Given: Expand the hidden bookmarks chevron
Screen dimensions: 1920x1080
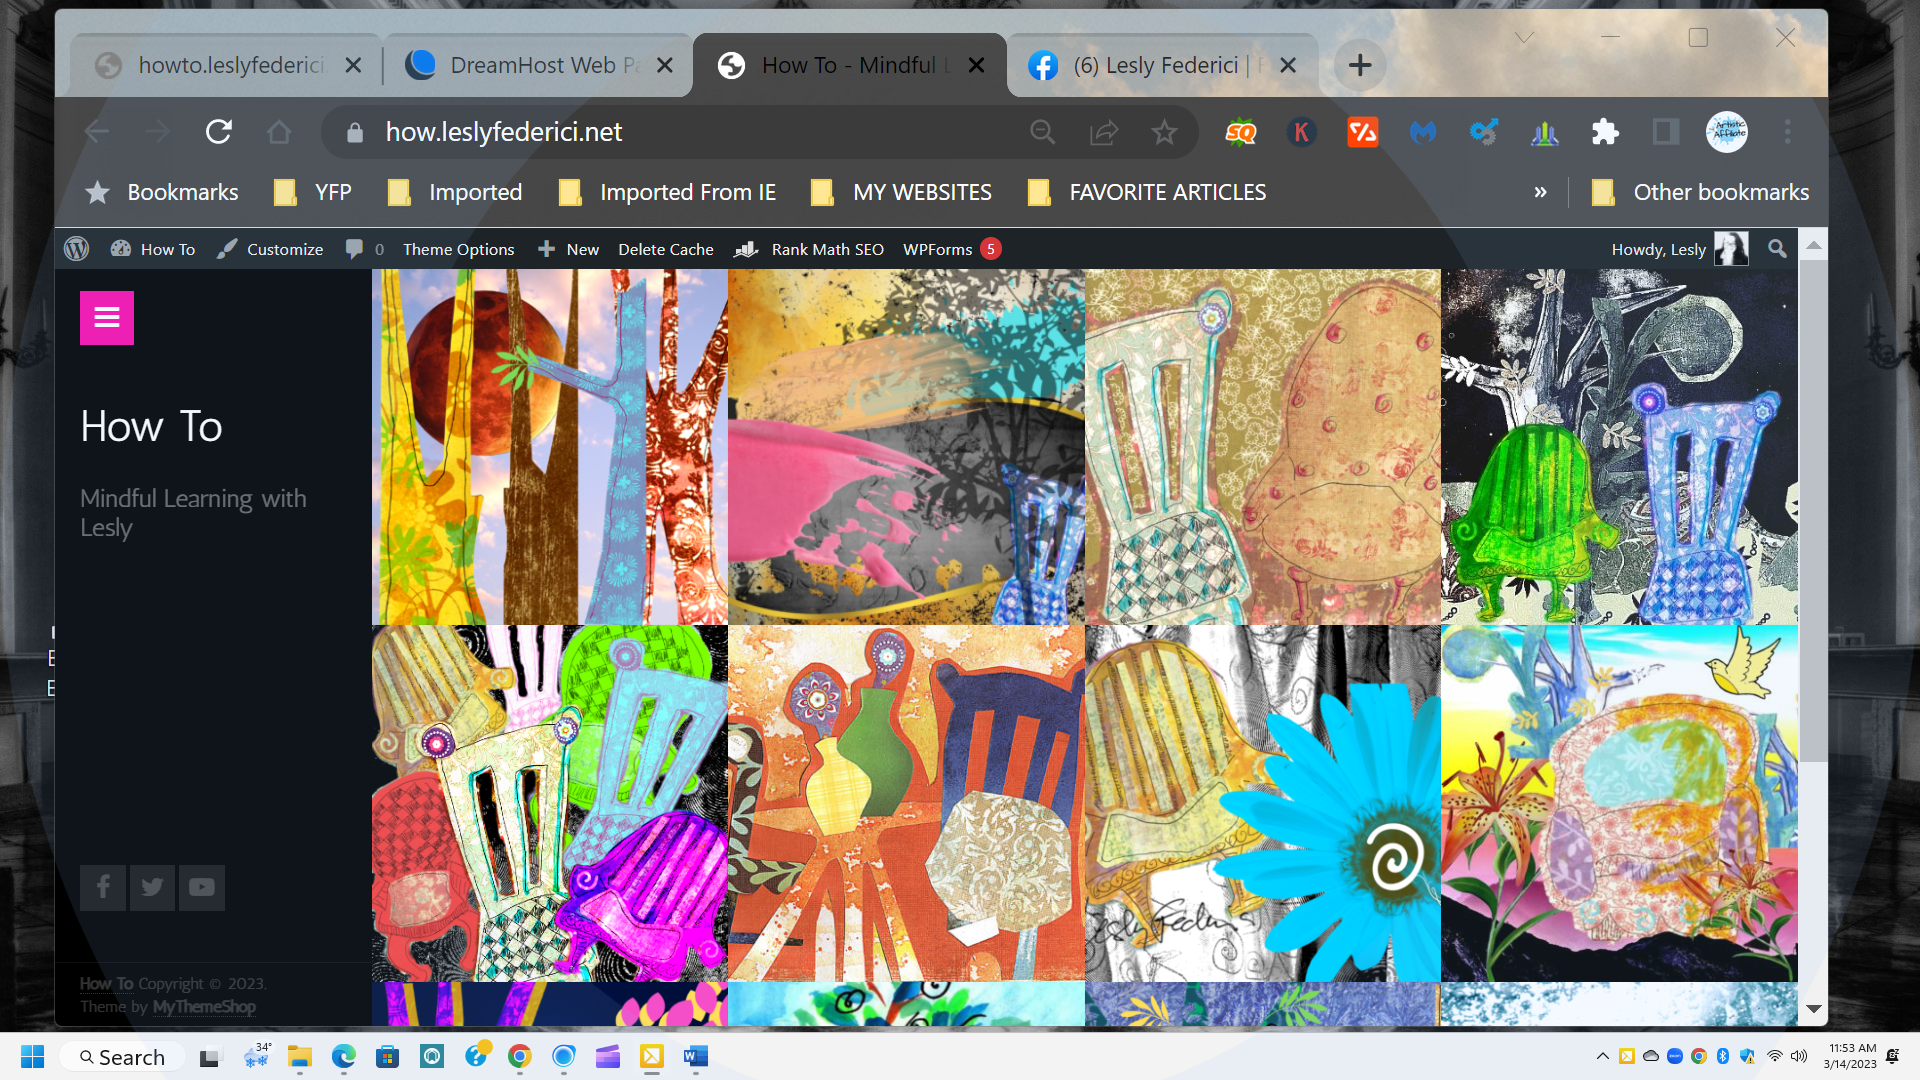Looking at the screenshot, I should click(1540, 192).
